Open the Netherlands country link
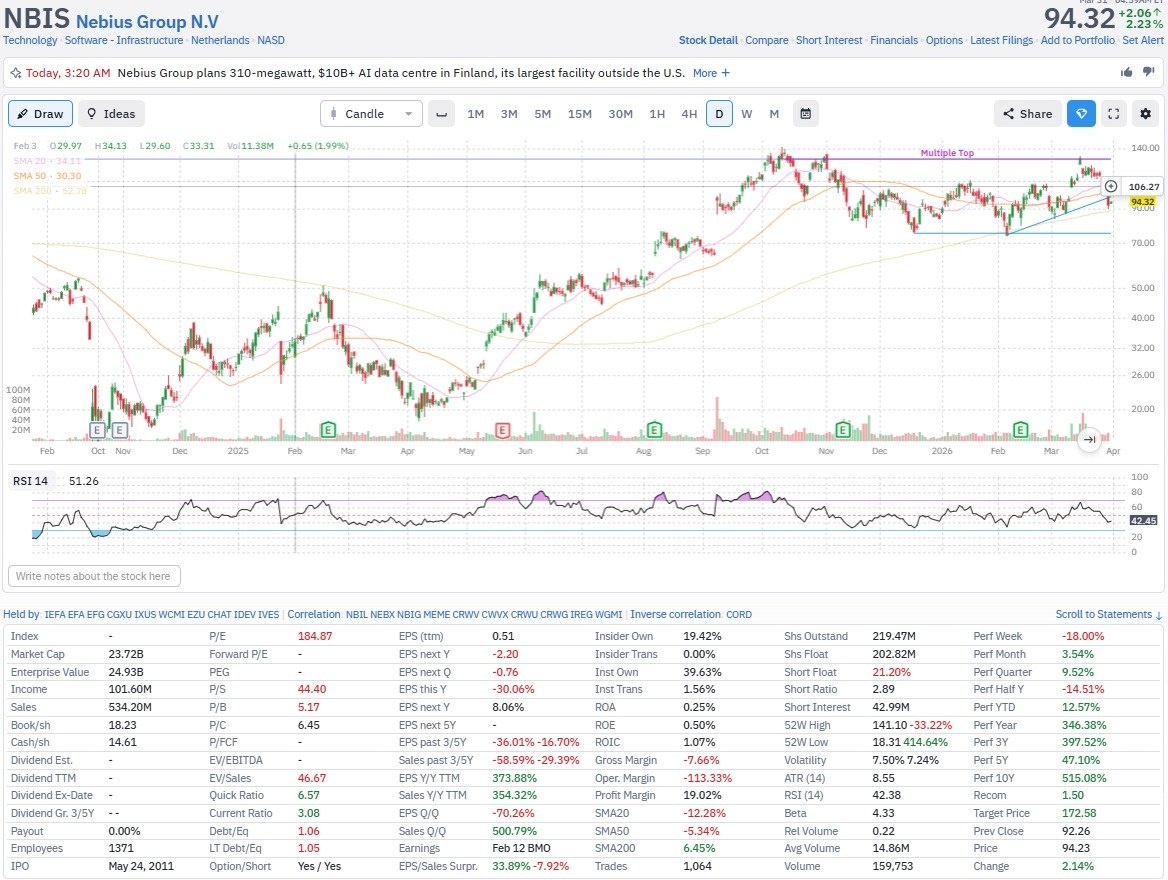The height and width of the screenshot is (880, 1168). click(x=220, y=40)
